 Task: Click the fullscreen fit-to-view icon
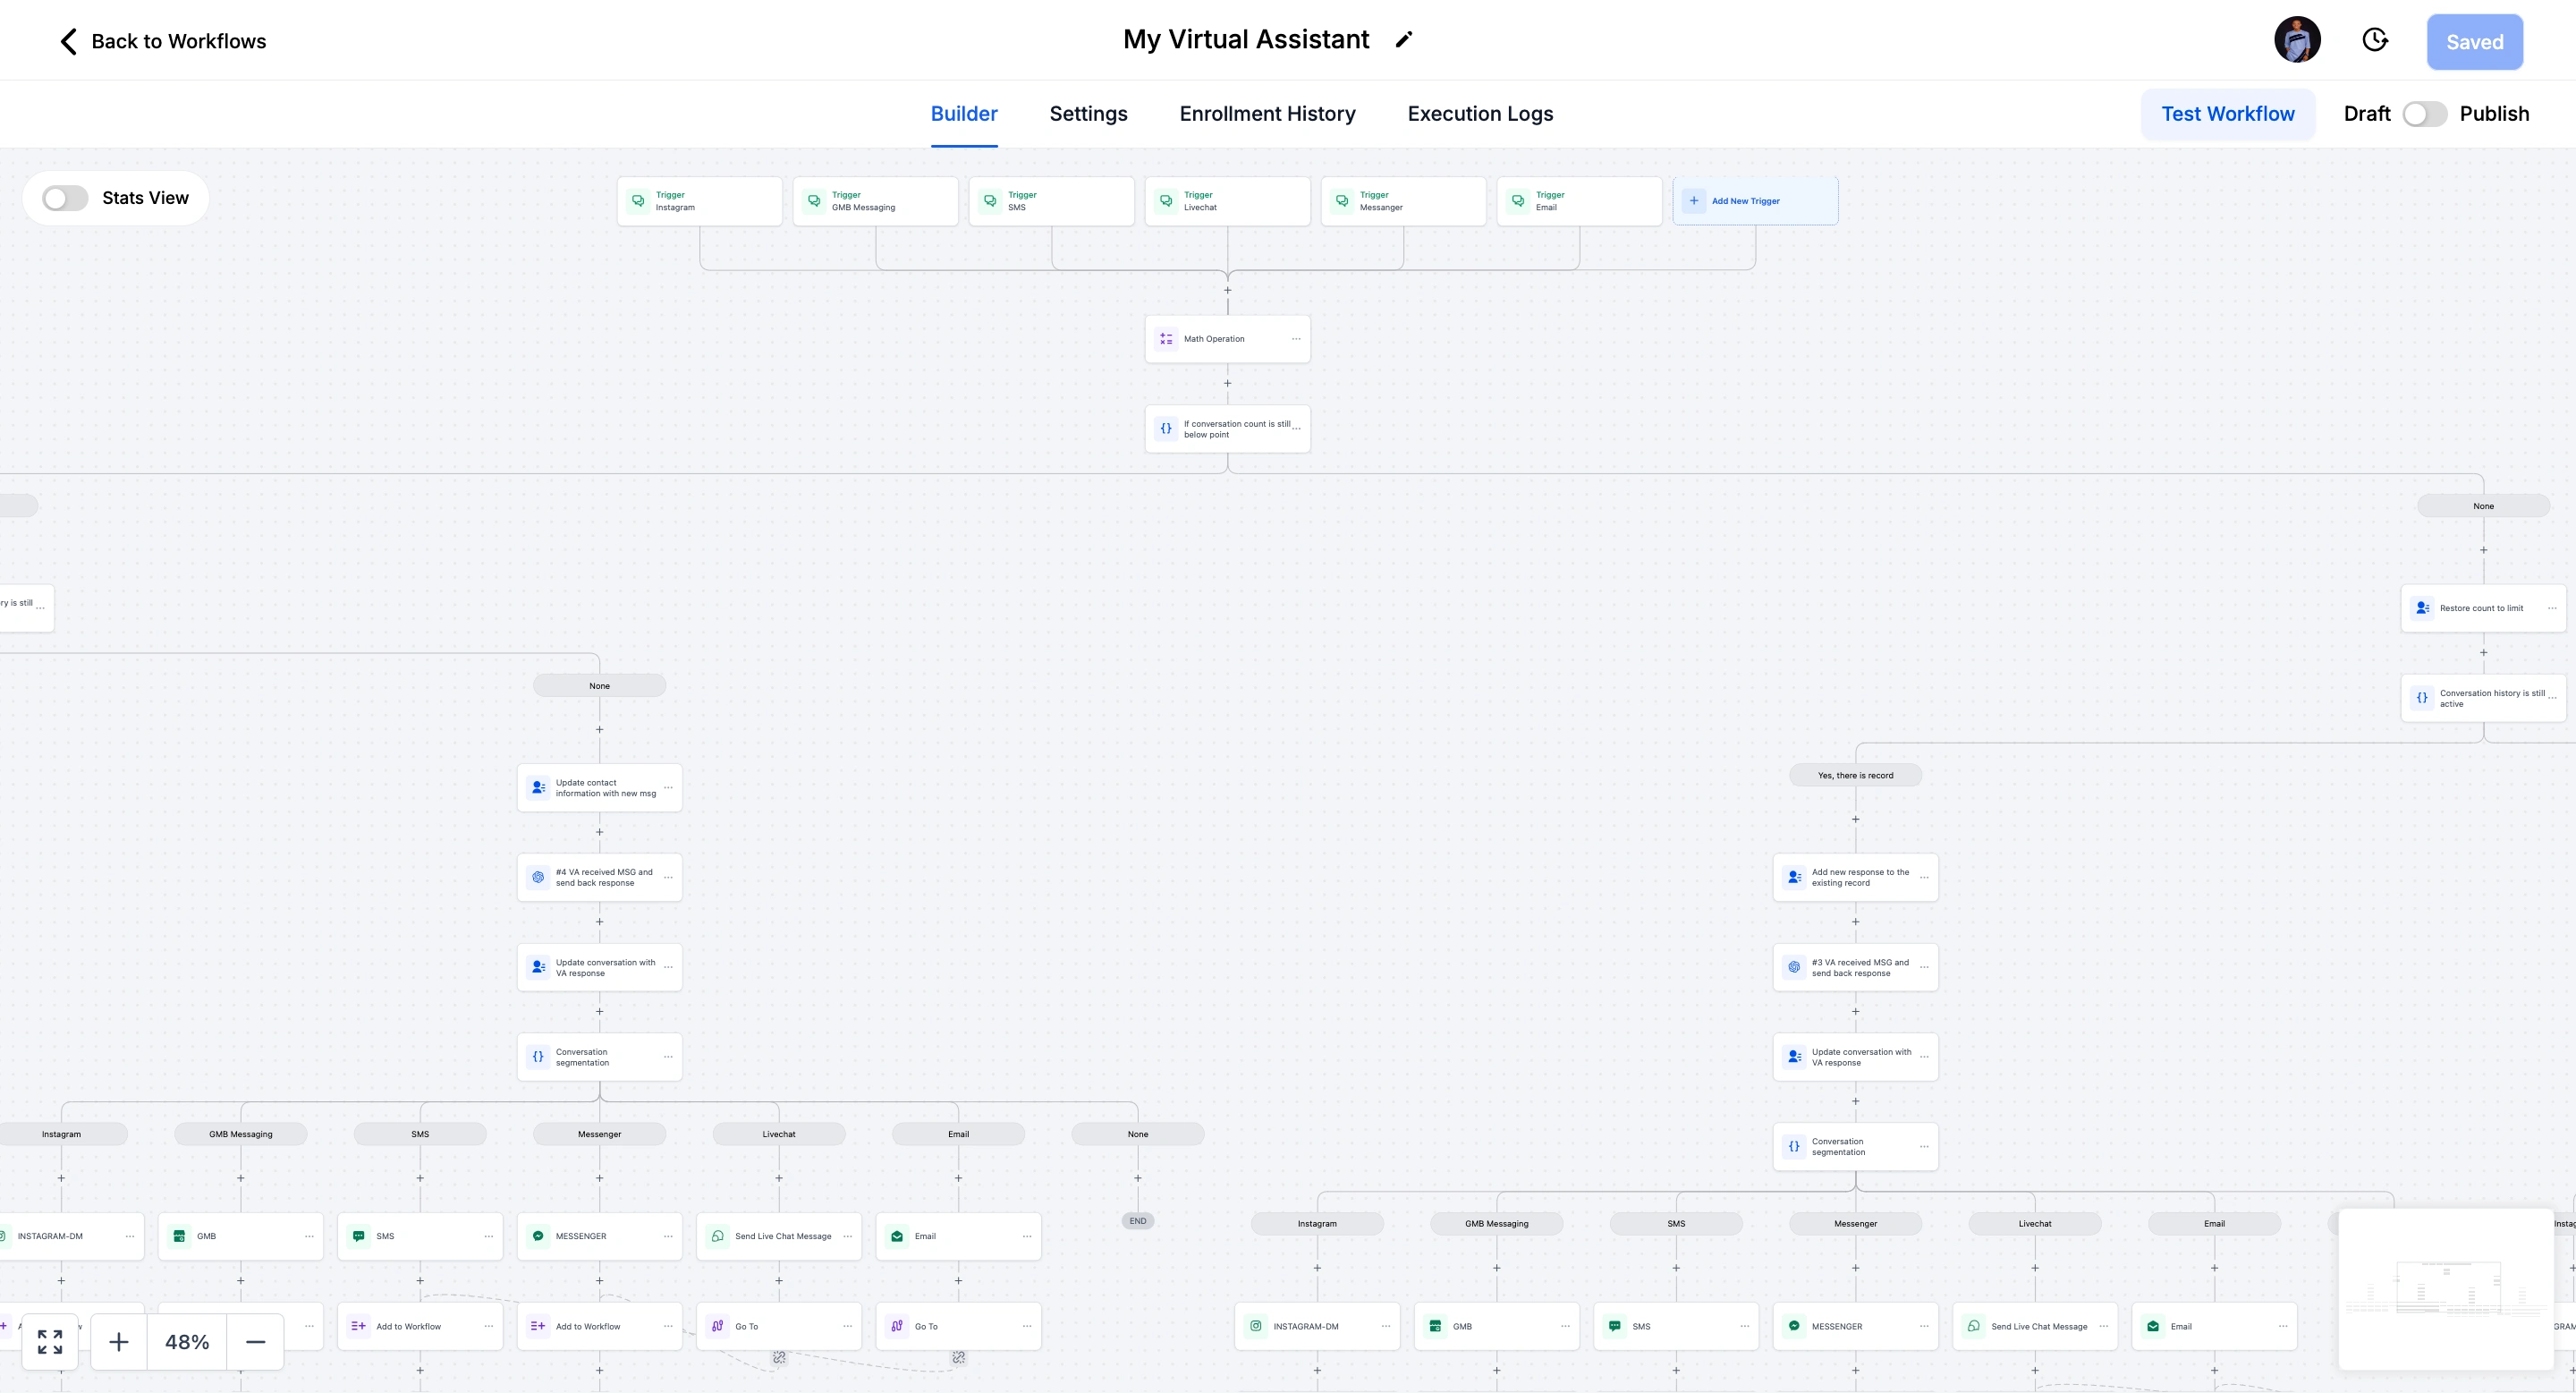(x=50, y=1341)
